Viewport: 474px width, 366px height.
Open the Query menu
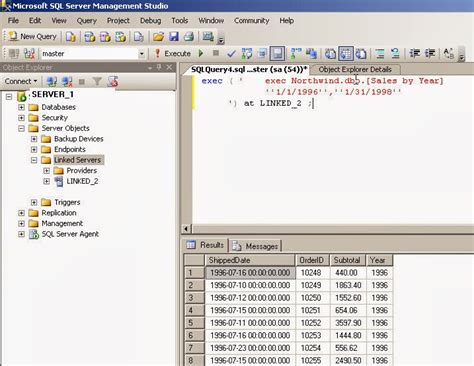87,21
